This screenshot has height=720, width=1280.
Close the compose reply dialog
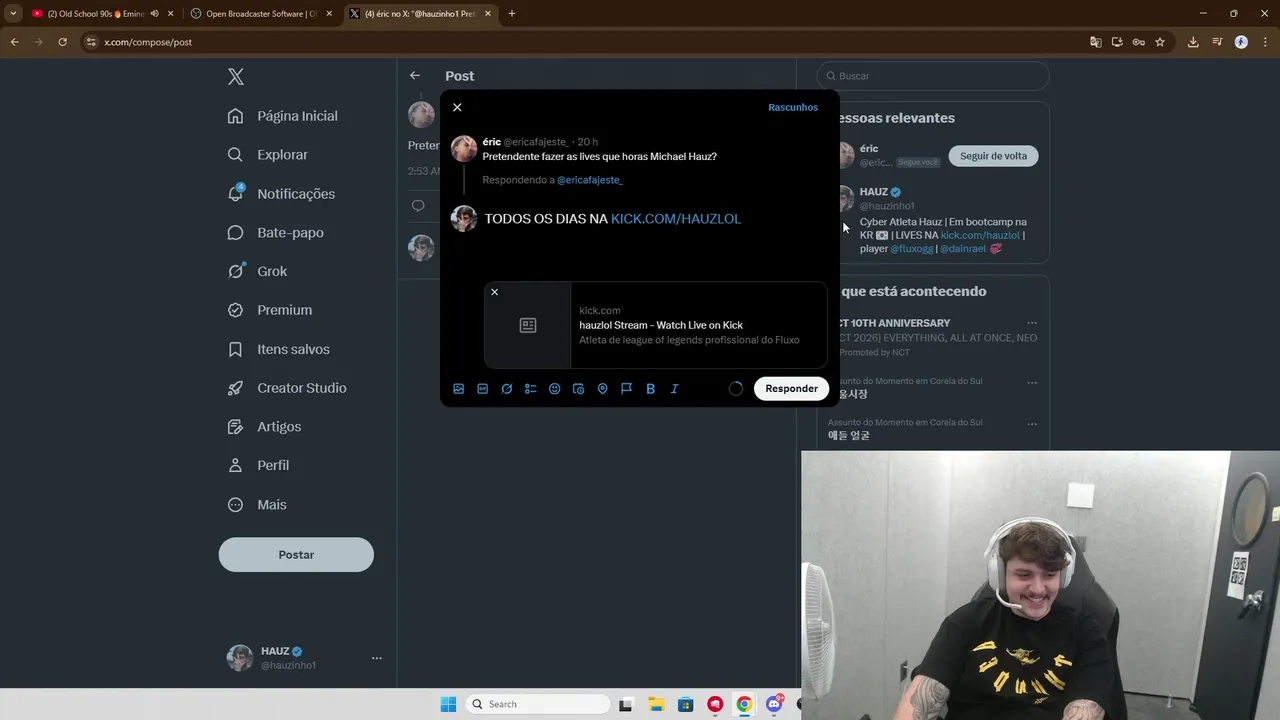pos(457,107)
